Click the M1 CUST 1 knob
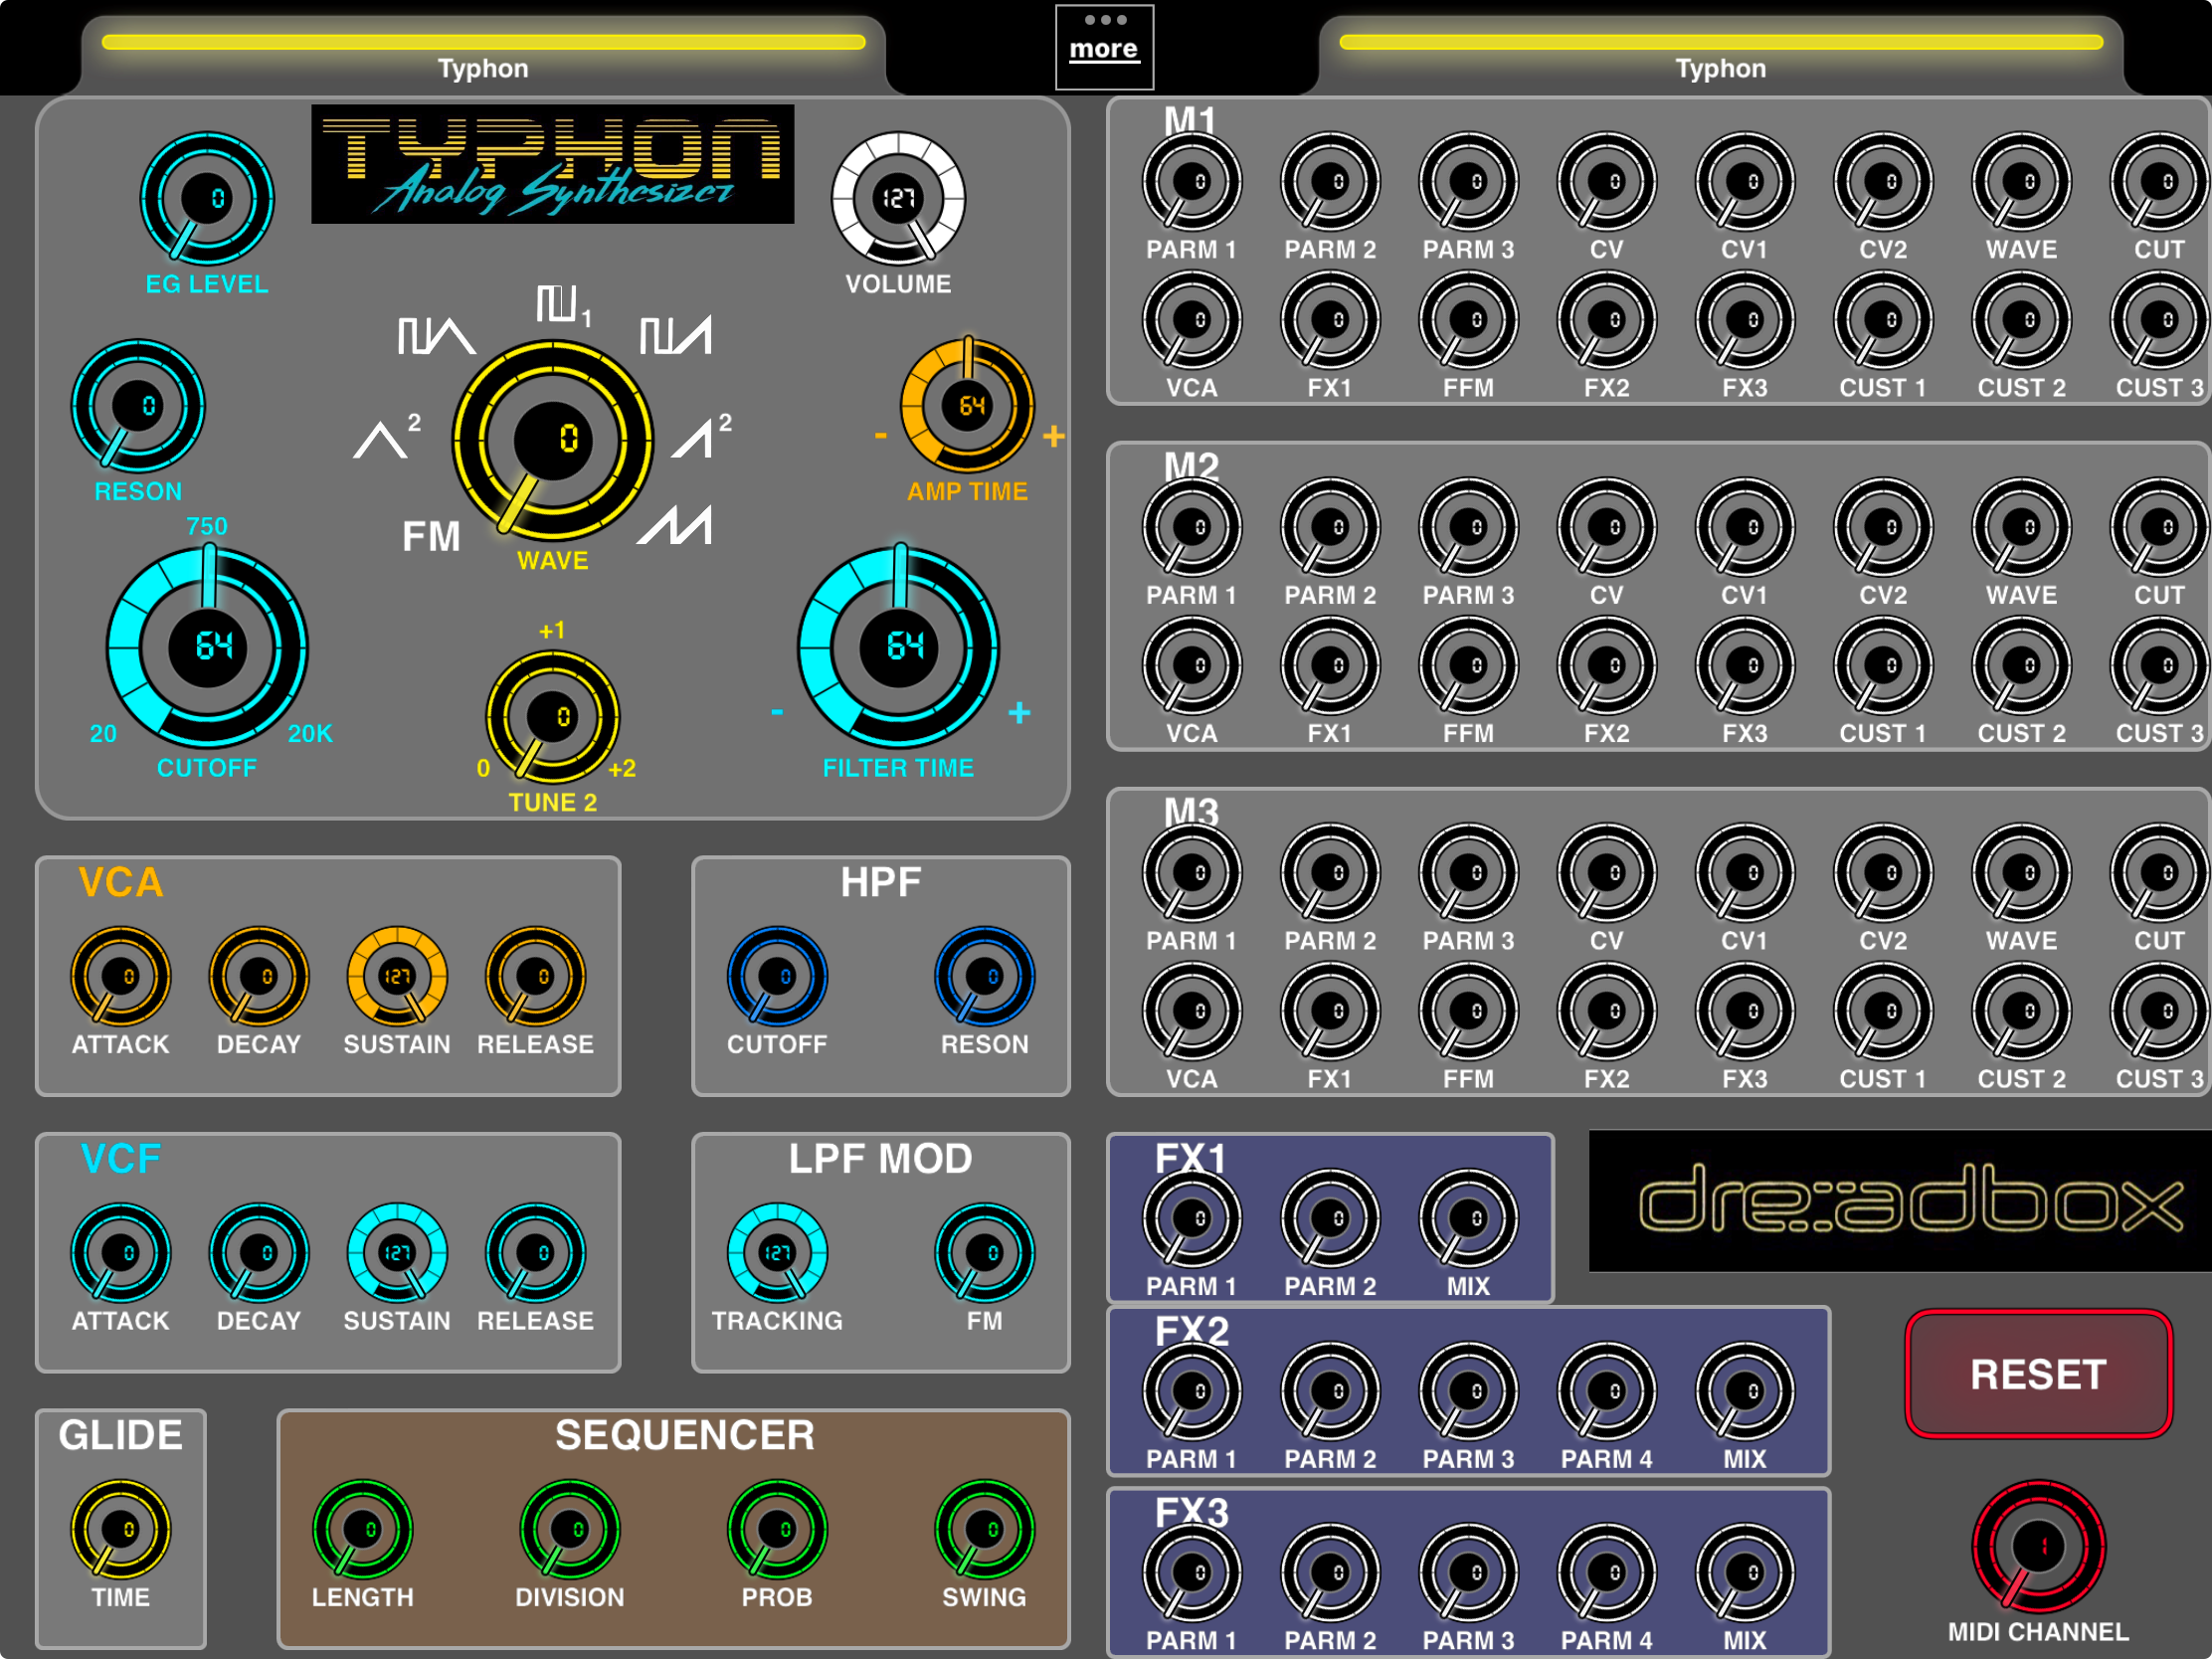This screenshot has height=1659, width=2212. pyautogui.click(x=1883, y=320)
